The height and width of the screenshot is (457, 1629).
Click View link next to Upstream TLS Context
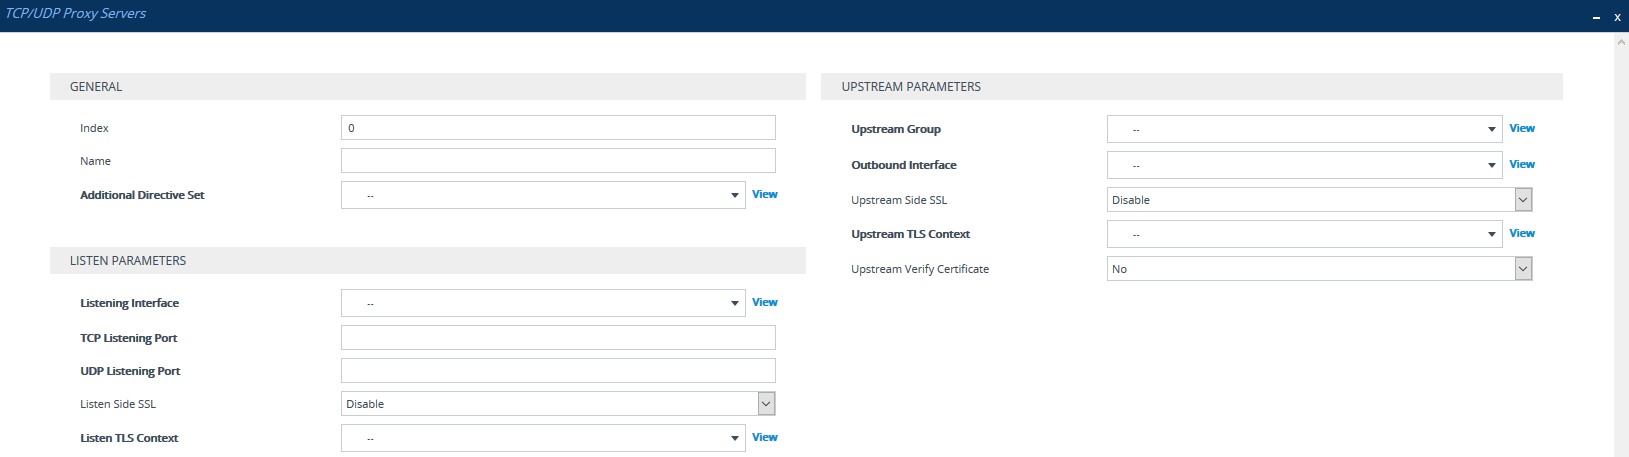(x=1521, y=233)
